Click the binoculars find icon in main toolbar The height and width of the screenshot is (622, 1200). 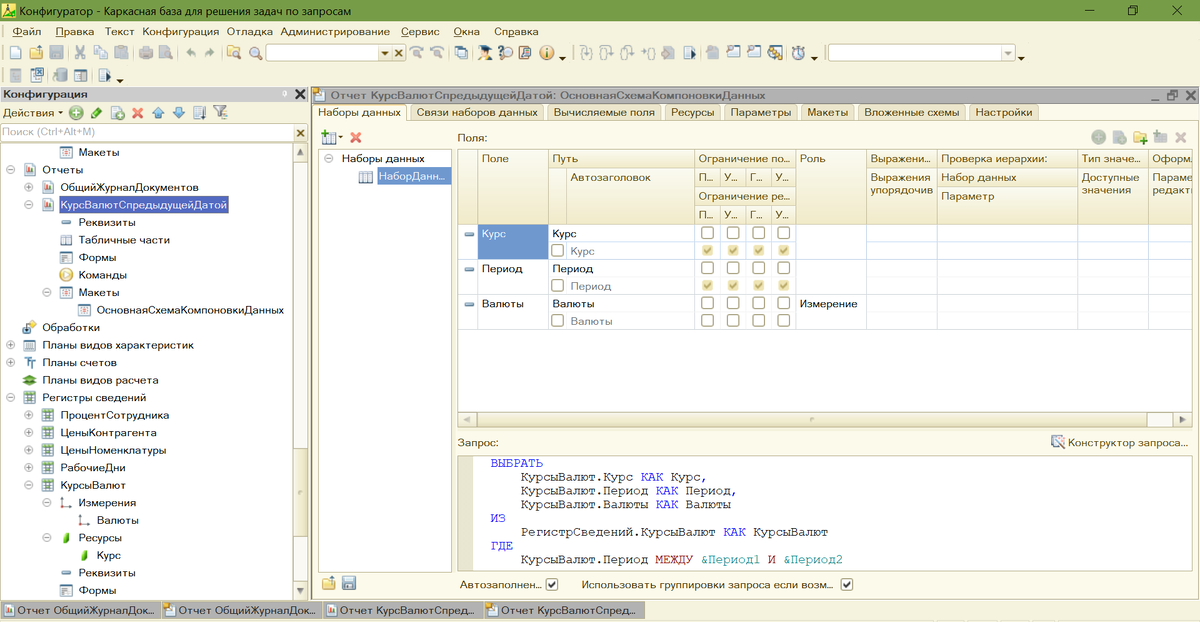256,53
